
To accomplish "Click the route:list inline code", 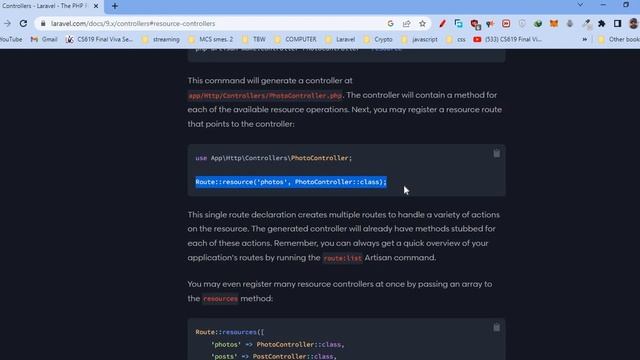I will point(342,258).
